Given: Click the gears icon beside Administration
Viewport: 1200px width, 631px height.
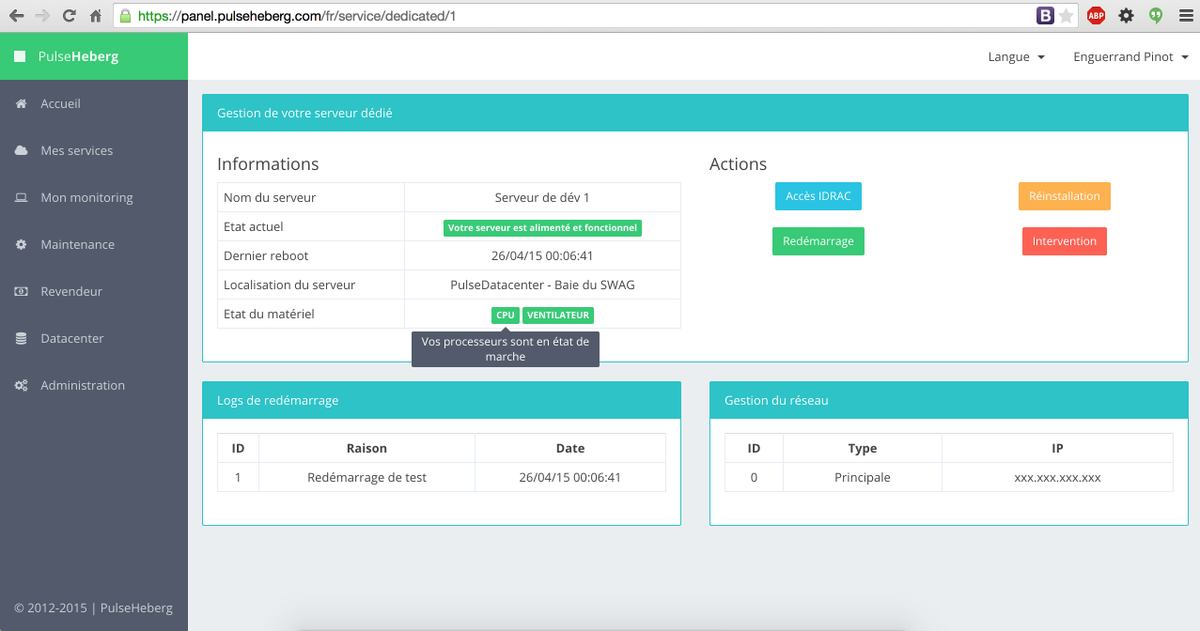Looking at the screenshot, I should coord(21,386).
